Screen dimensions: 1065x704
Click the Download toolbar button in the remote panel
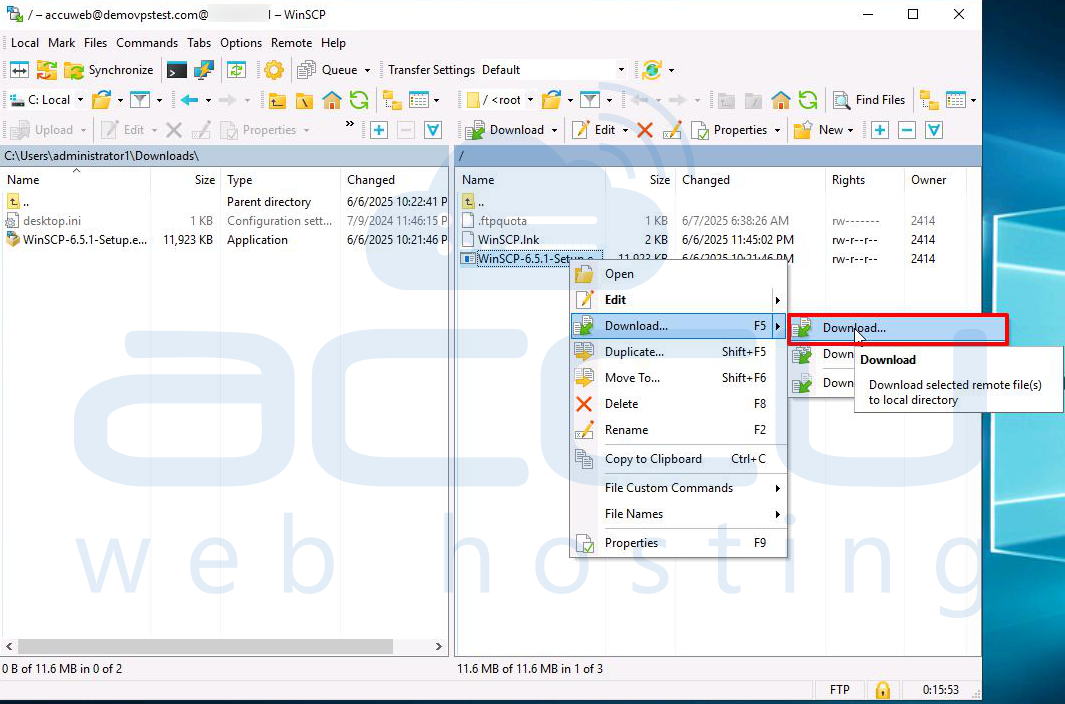click(506, 130)
